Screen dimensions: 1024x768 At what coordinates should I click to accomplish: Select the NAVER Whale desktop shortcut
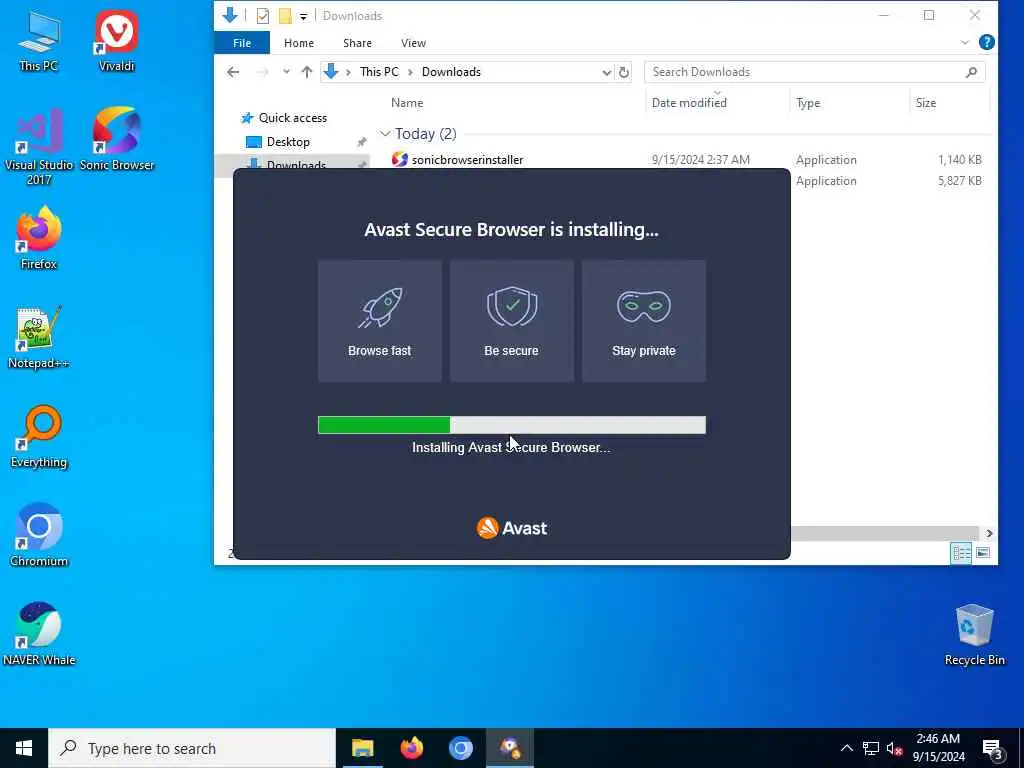[x=39, y=634]
